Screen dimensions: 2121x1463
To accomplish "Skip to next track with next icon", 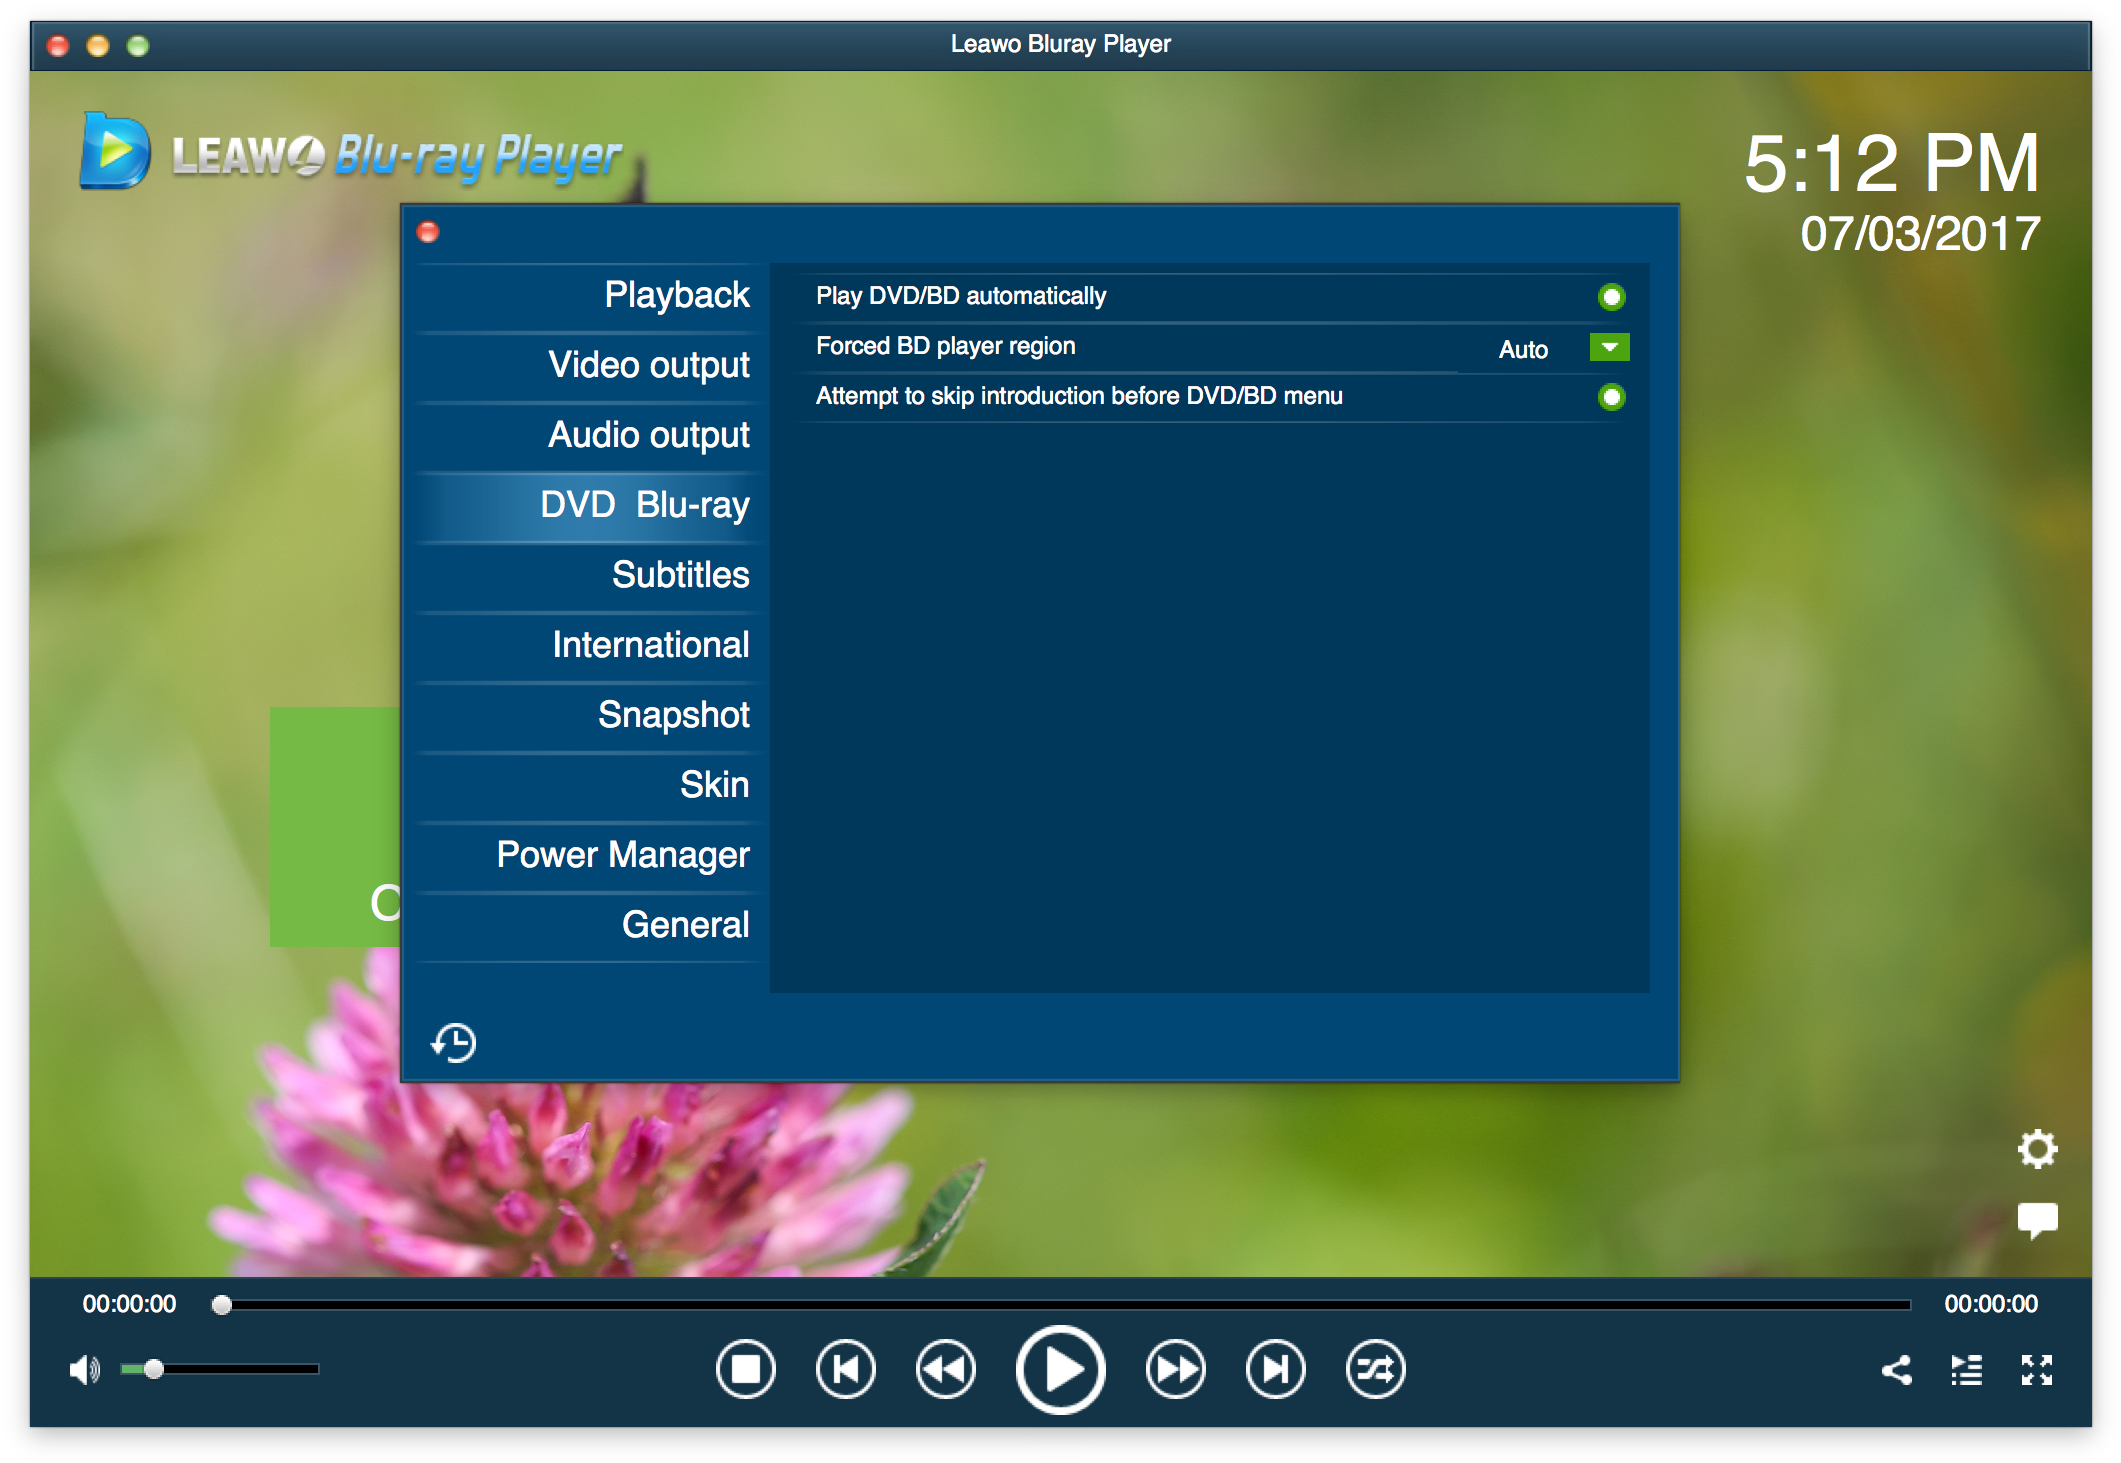I will point(1274,1369).
